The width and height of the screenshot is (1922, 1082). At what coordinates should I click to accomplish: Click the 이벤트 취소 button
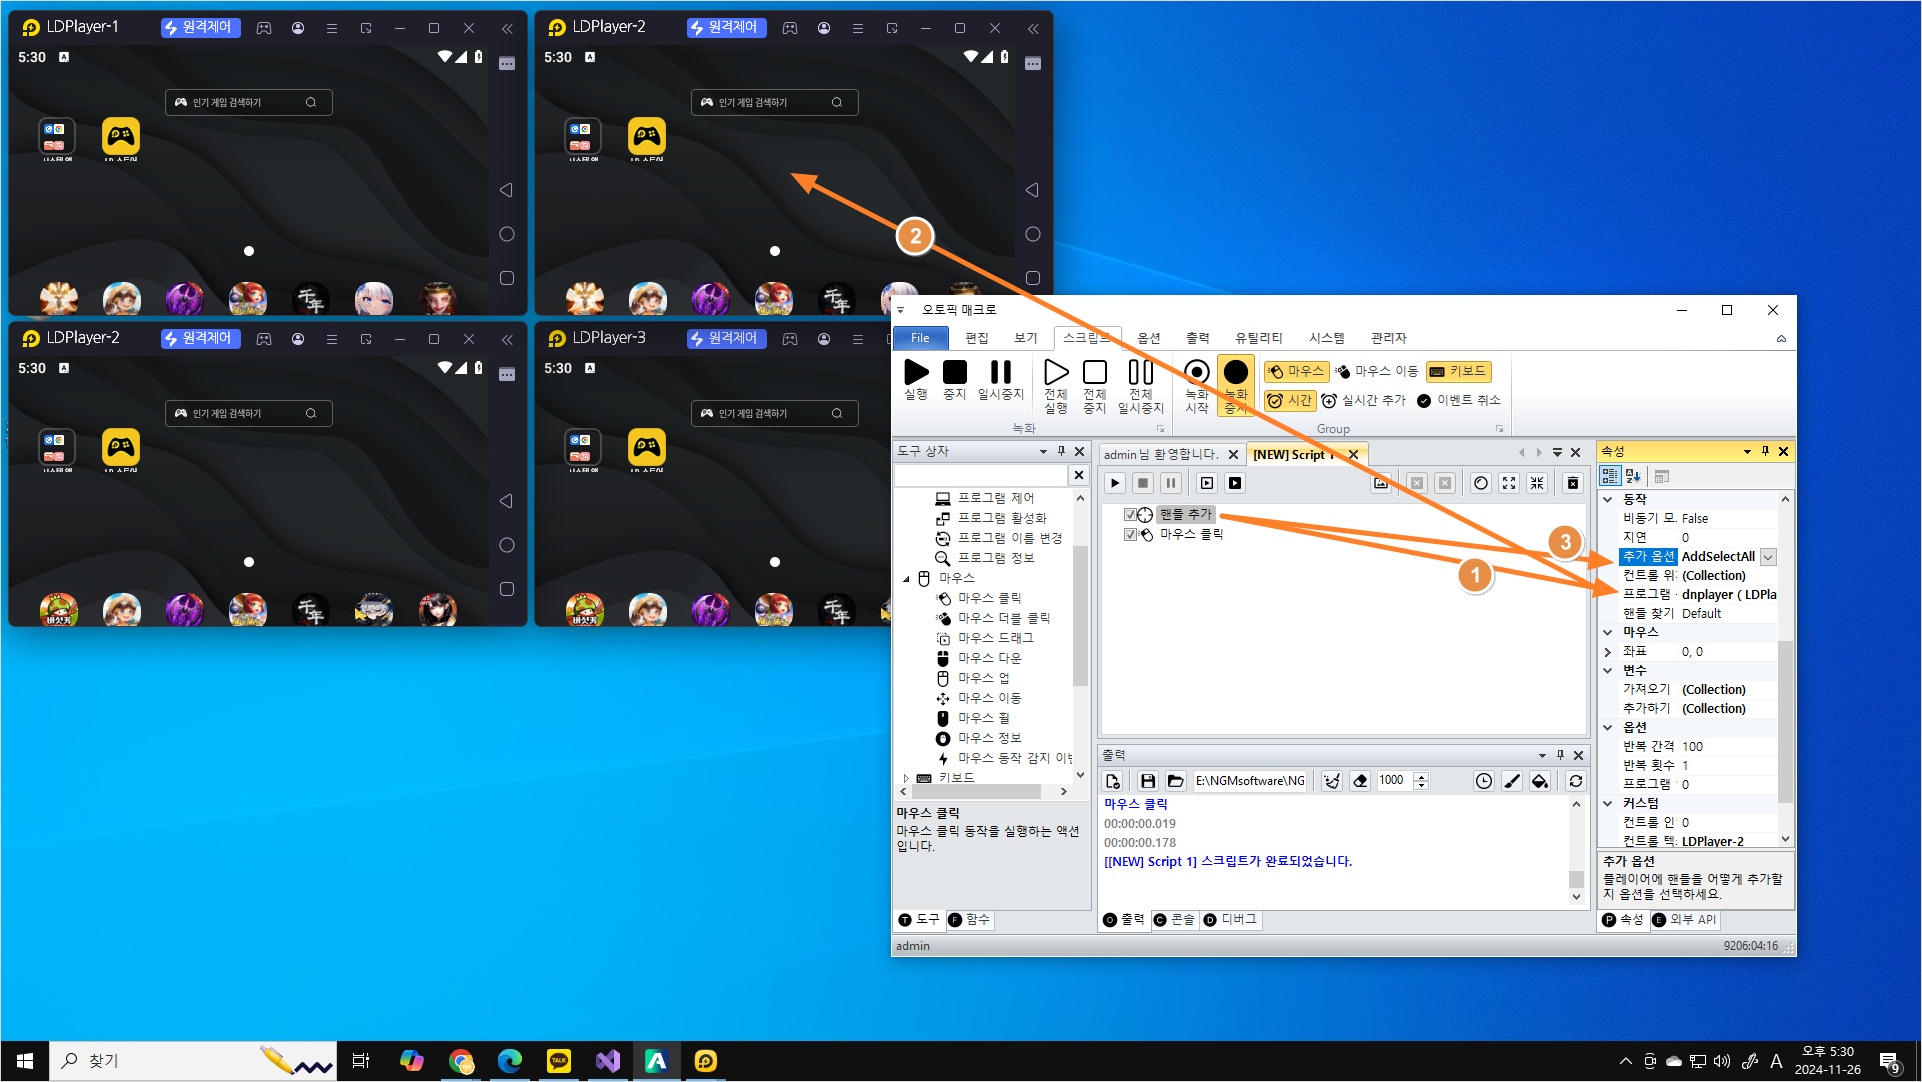pyautogui.click(x=1458, y=400)
